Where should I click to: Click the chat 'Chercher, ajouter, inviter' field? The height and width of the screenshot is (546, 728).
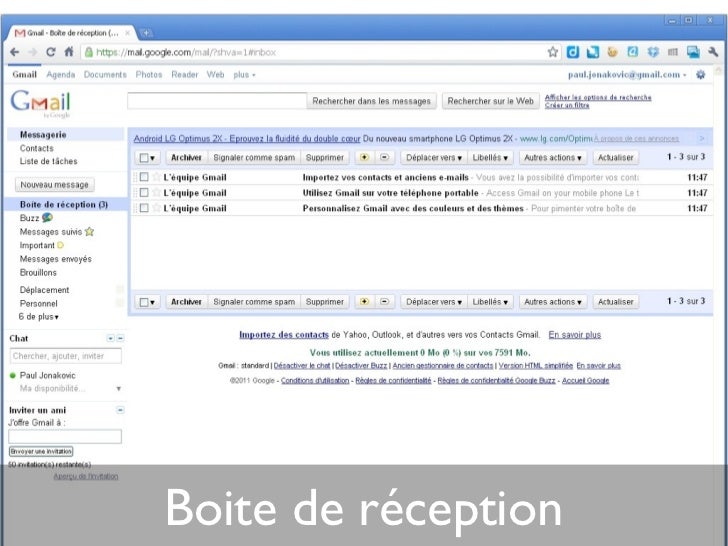(x=65, y=356)
